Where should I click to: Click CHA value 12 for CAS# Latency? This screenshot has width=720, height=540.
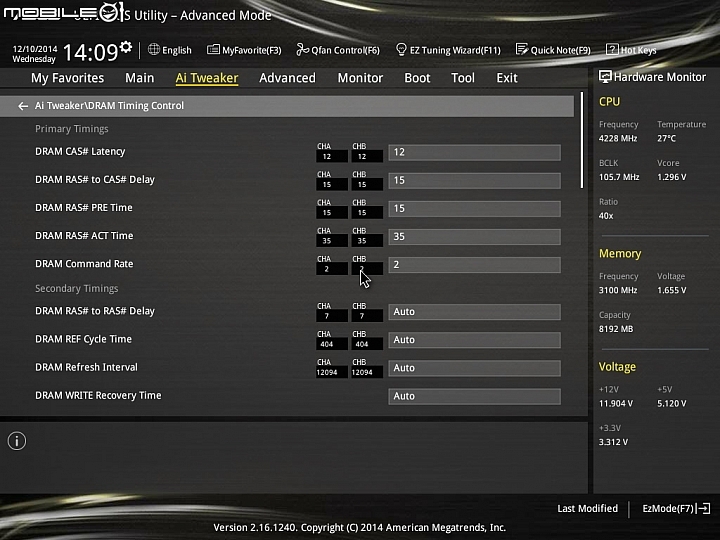click(332, 157)
